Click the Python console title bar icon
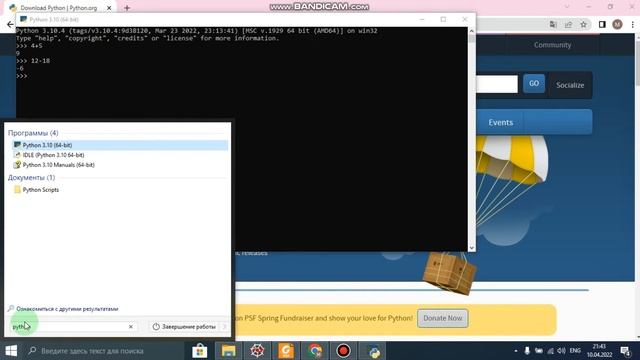This screenshot has width=640, height=360. [23, 19]
